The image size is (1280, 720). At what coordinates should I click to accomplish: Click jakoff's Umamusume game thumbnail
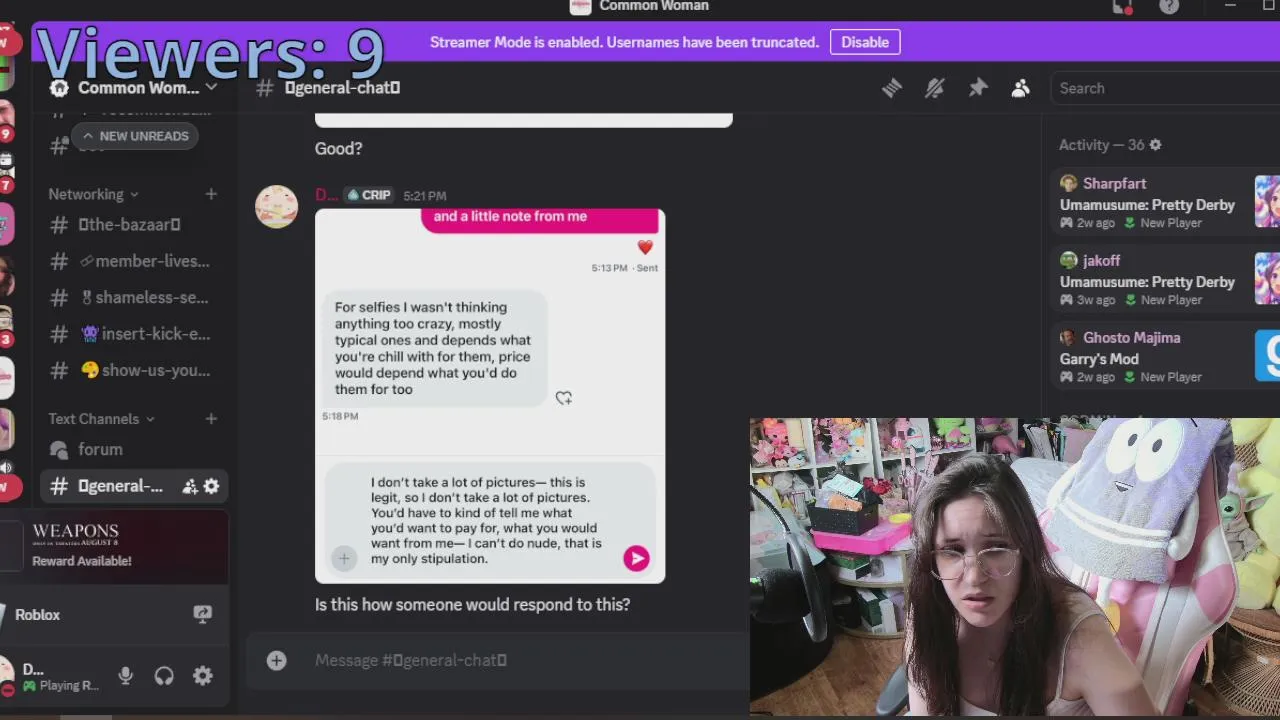click(1268, 279)
